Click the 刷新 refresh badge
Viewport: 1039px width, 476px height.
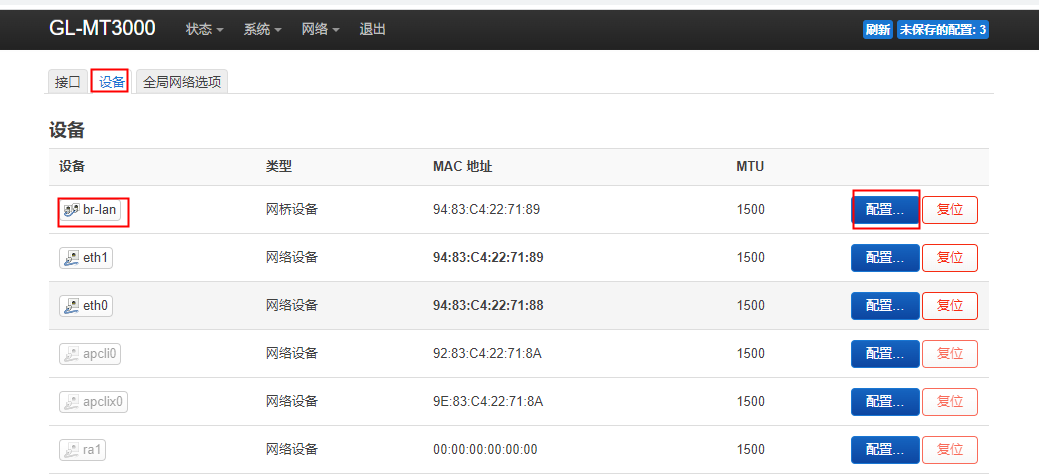tap(878, 30)
